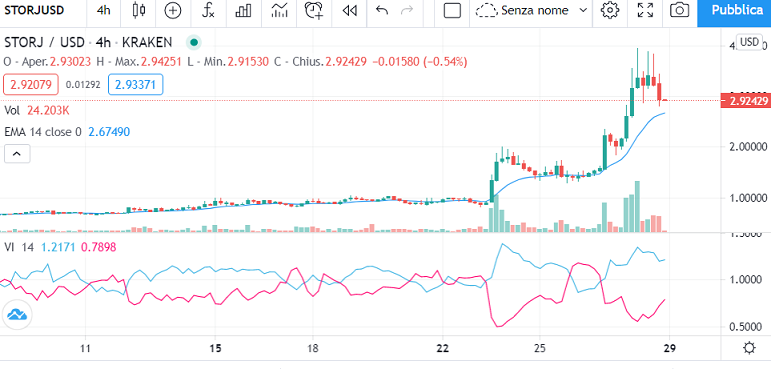Open the 4h time interval dropdown
The height and width of the screenshot is (369, 771).
click(x=104, y=10)
